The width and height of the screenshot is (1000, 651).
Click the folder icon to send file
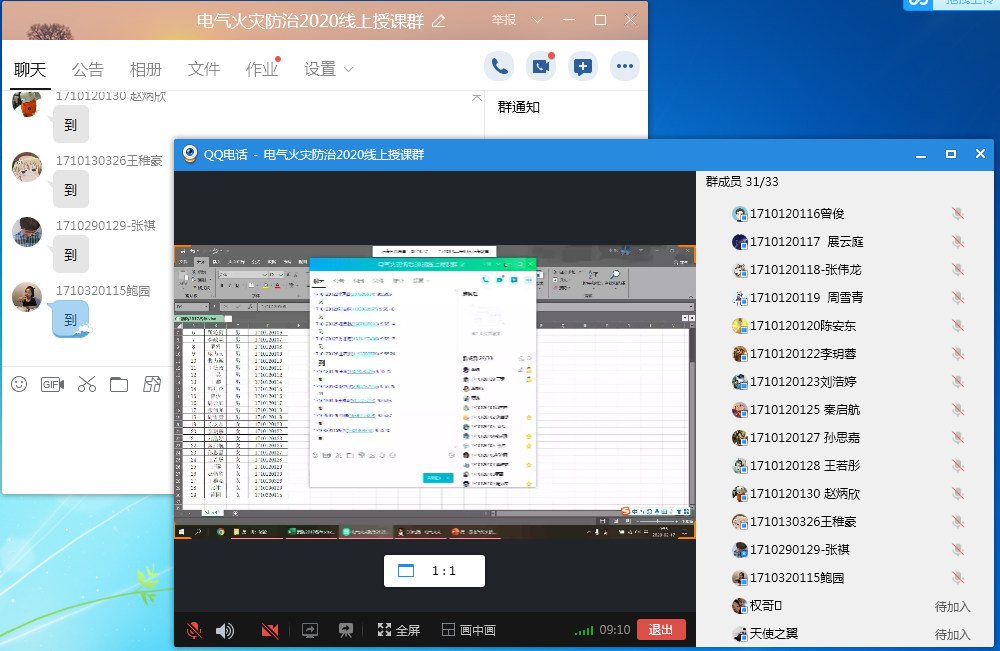(x=119, y=384)
